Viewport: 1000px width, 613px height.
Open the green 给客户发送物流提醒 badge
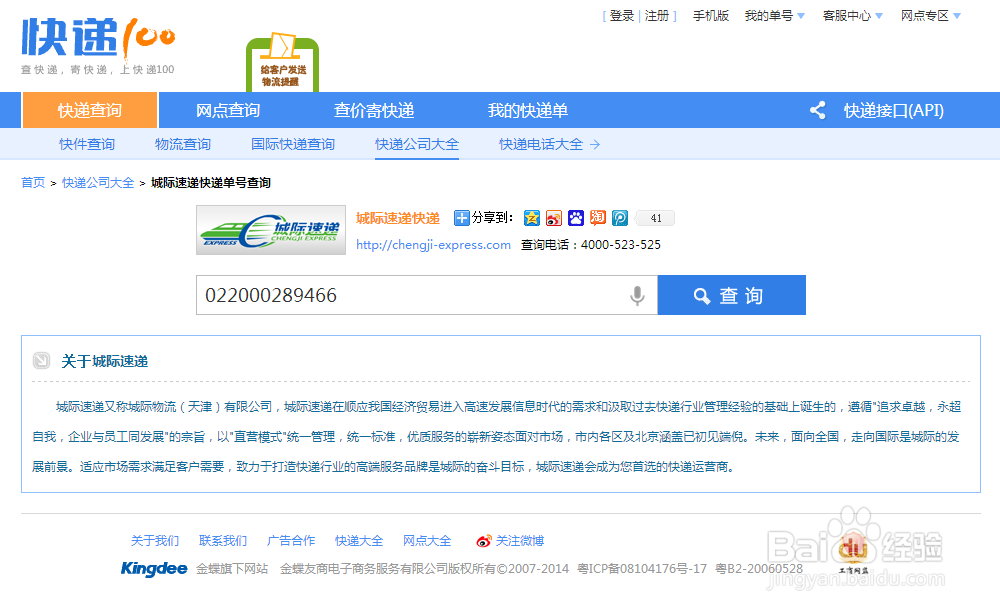(x=283, y=63)
